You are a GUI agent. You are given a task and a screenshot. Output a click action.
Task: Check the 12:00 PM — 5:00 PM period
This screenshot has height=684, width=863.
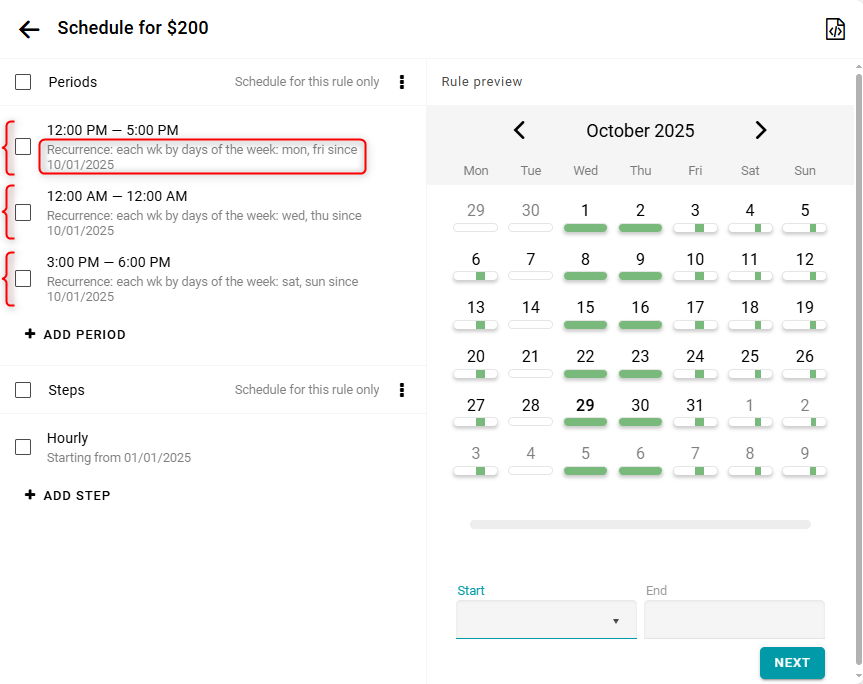click(x=23, y=147)
